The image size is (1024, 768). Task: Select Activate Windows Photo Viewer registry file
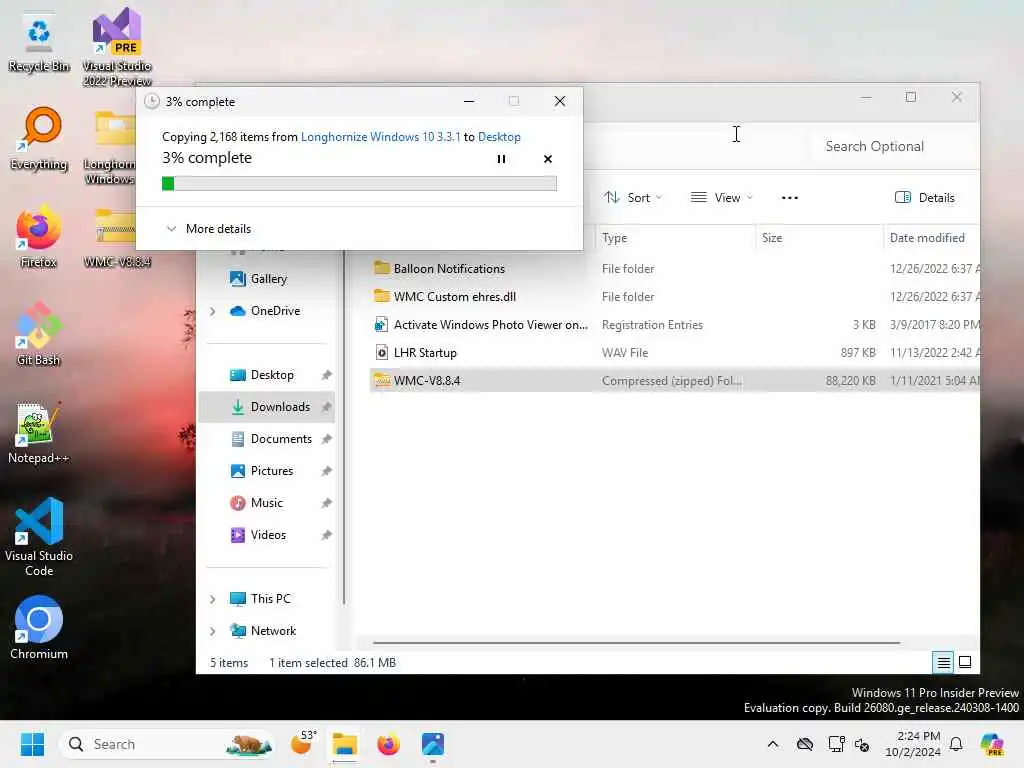tap(675, 325)
